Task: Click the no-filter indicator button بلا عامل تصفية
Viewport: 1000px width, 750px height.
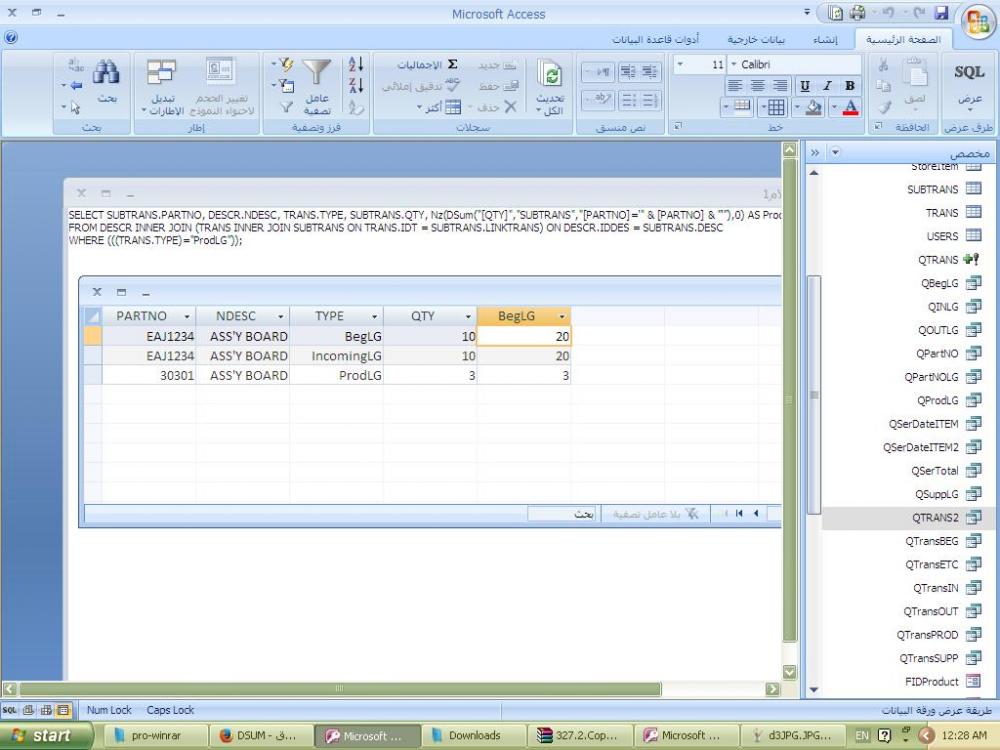Action: click(x=656, y=514)
